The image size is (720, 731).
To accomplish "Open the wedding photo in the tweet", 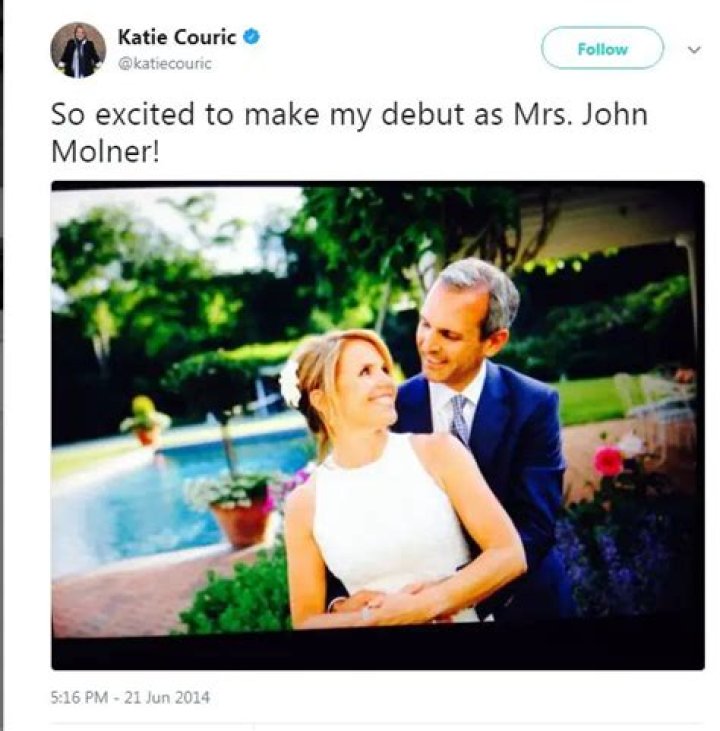I will pos(377,424).
